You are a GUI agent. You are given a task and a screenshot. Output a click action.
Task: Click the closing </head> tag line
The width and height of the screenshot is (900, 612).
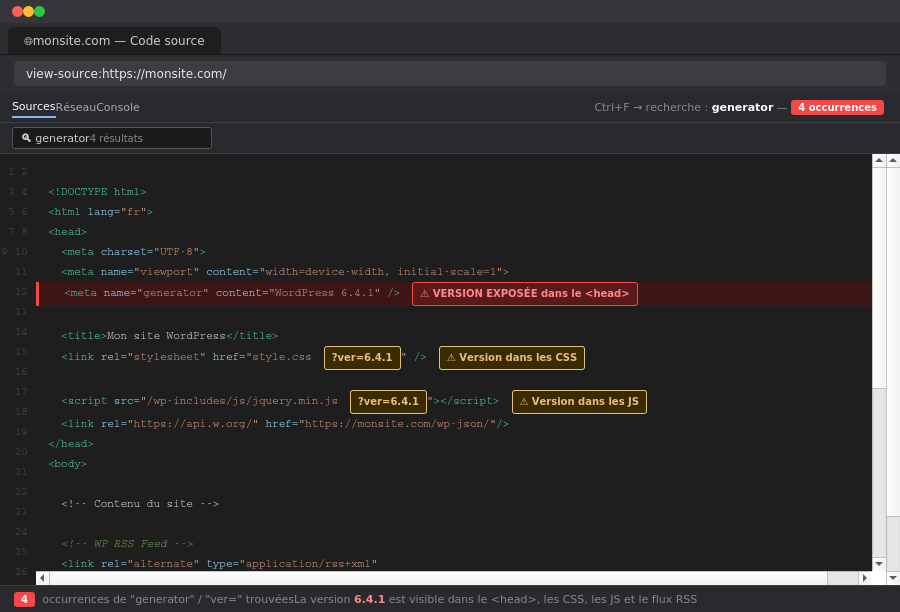tap(71, 444)
